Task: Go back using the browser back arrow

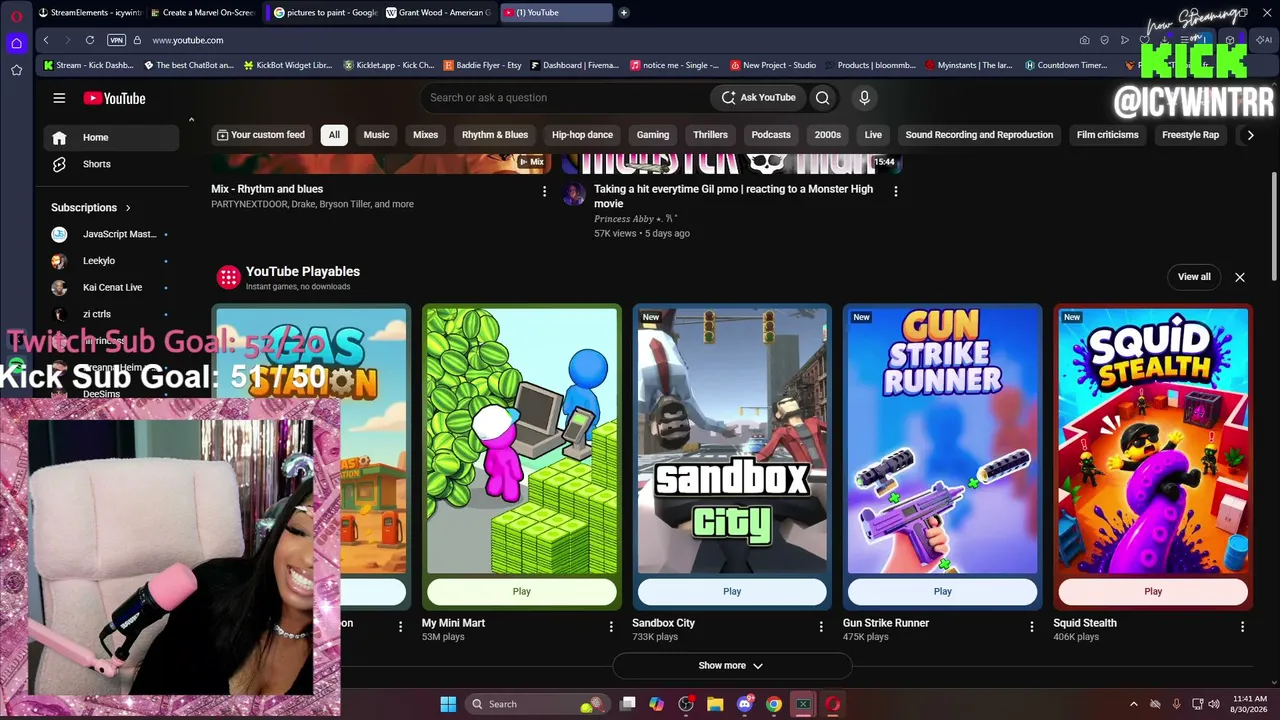Action: pos(46,40)
